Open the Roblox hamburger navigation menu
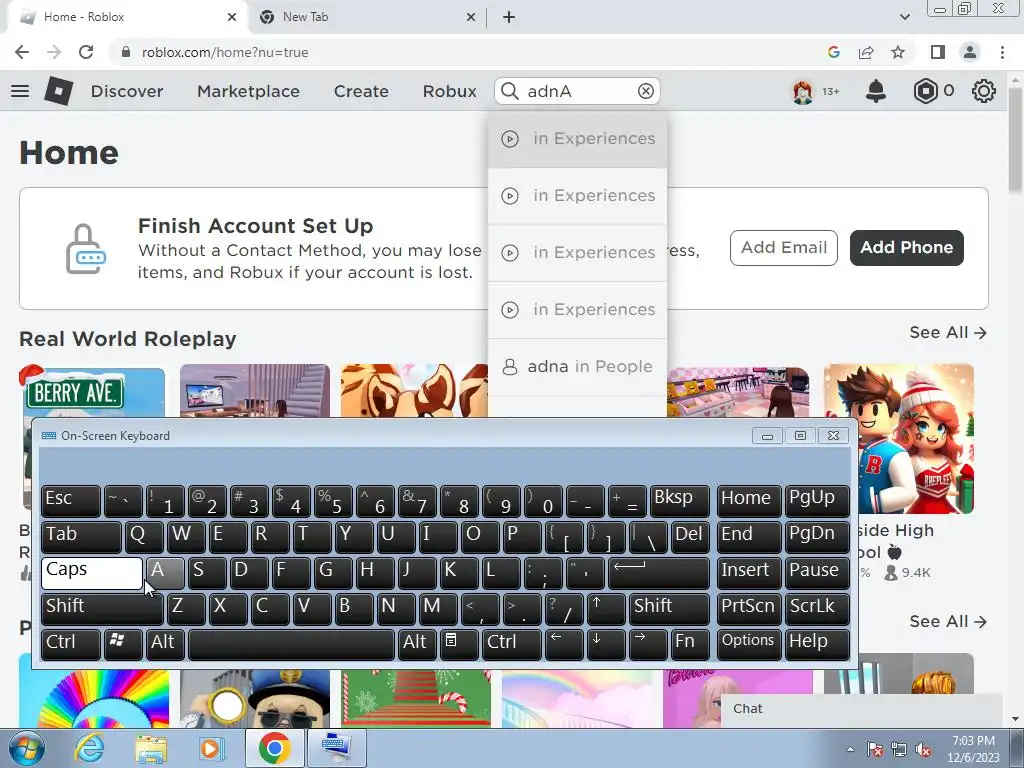 click(x=20, y=91)
